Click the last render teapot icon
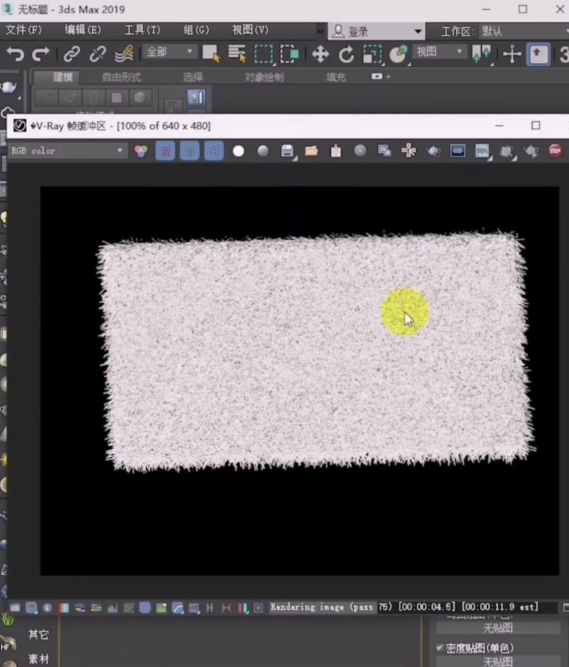Screen dimensions: 569x667 531,151
